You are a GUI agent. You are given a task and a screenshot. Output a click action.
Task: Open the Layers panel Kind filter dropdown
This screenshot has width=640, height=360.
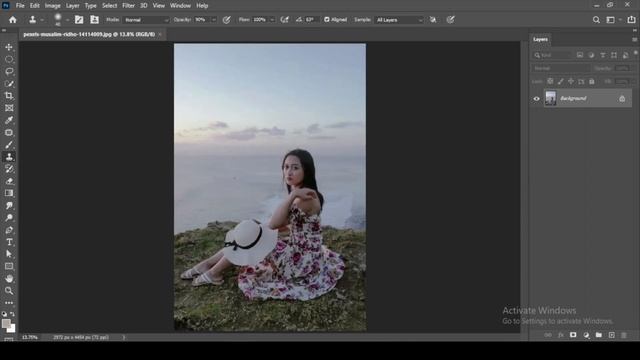553,55
